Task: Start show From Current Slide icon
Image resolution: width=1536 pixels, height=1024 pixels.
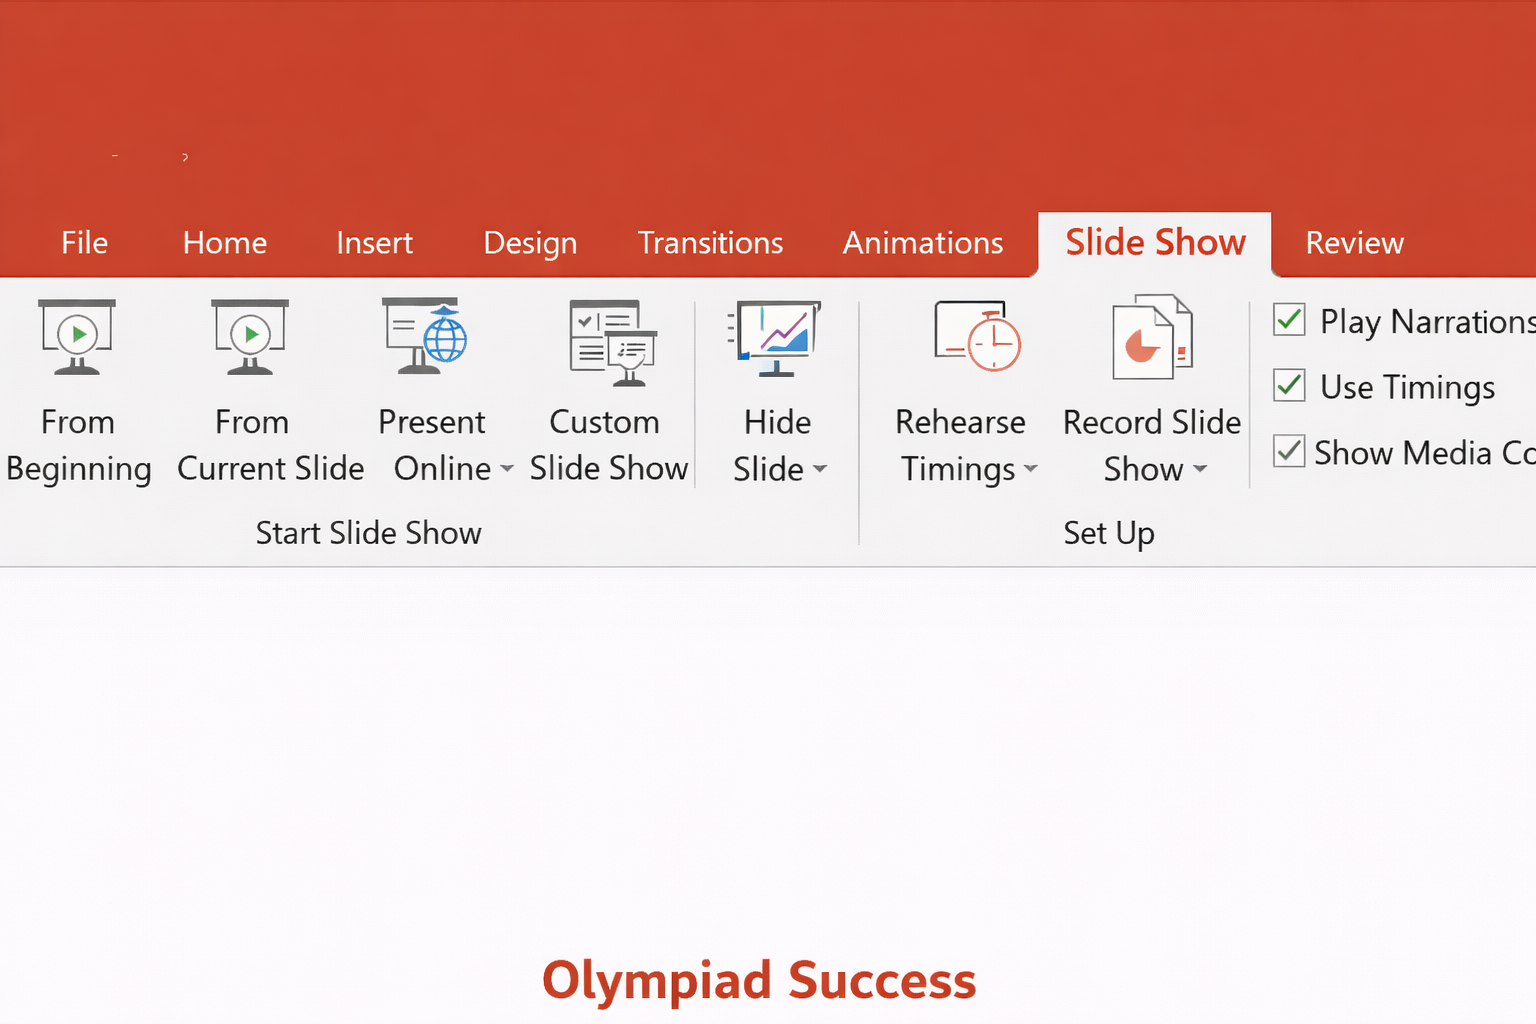Action: [x=250, y=337]
